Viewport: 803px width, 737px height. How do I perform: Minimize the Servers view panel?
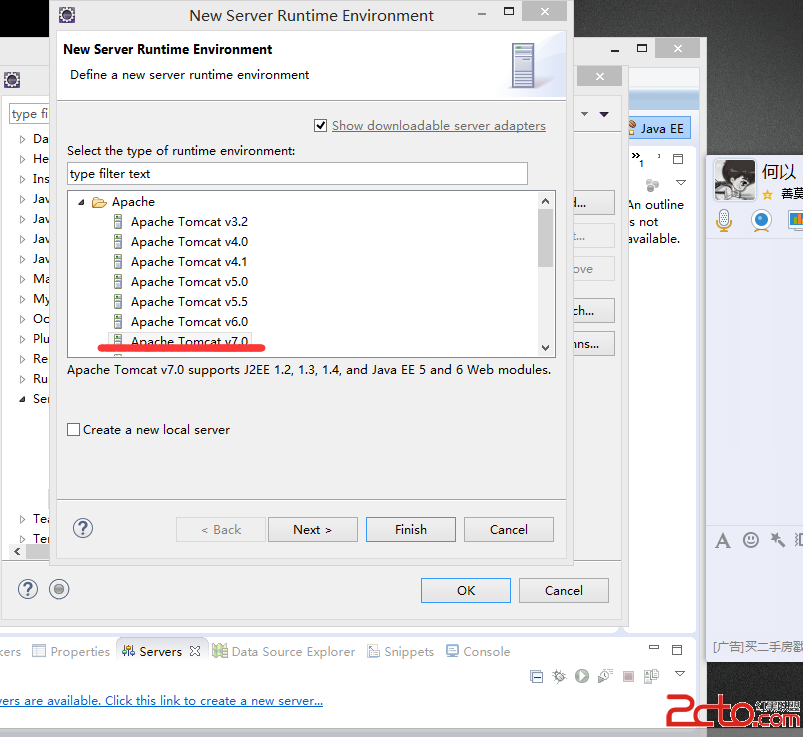(x=654, y=647)
